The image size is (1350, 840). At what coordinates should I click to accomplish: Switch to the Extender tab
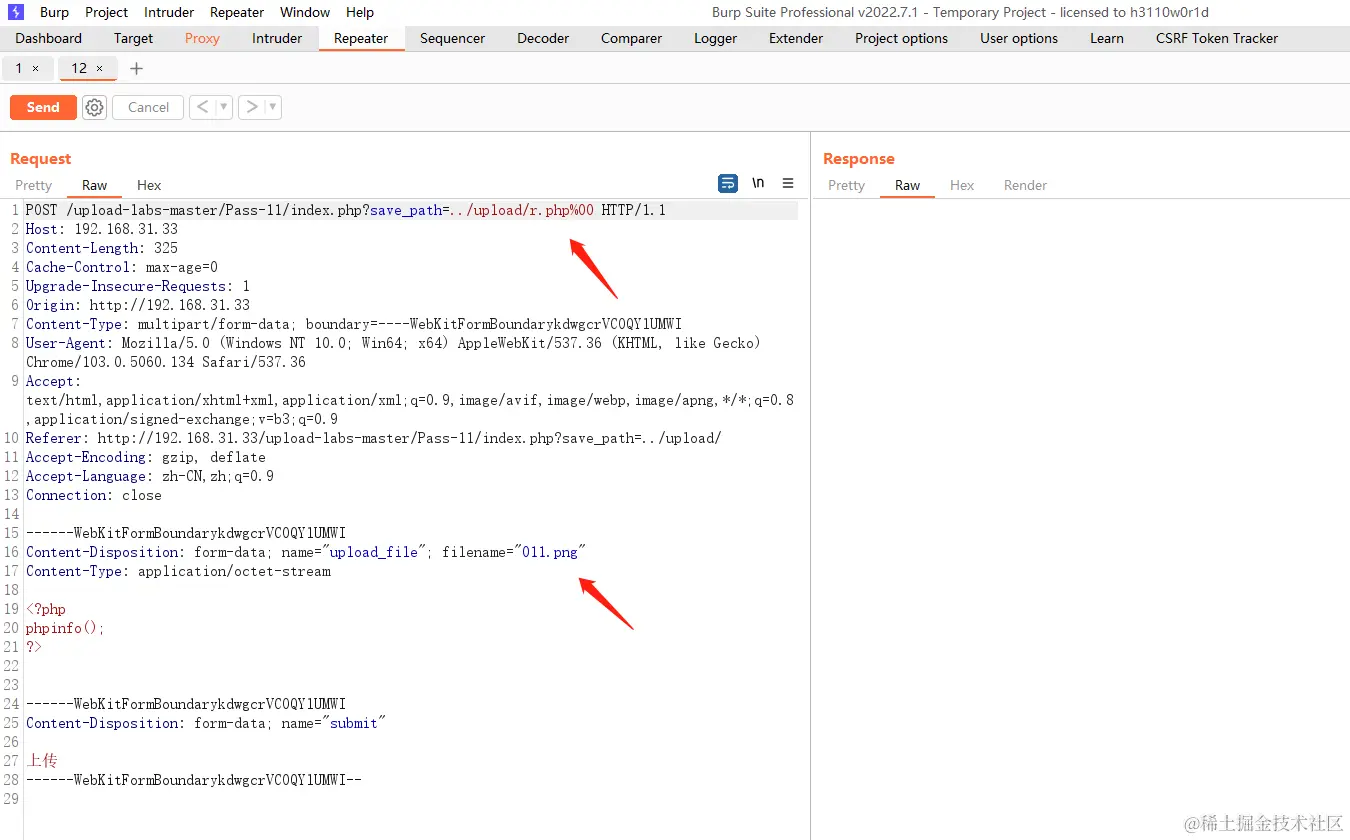pos(796,38)
